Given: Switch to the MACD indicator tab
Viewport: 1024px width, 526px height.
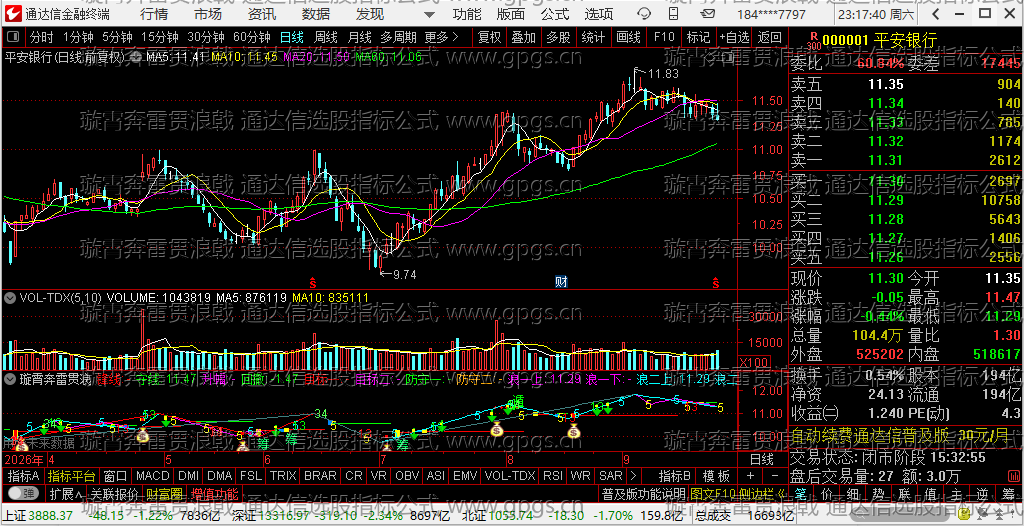Looking at the screenshot, I should [x=154, y=475].
